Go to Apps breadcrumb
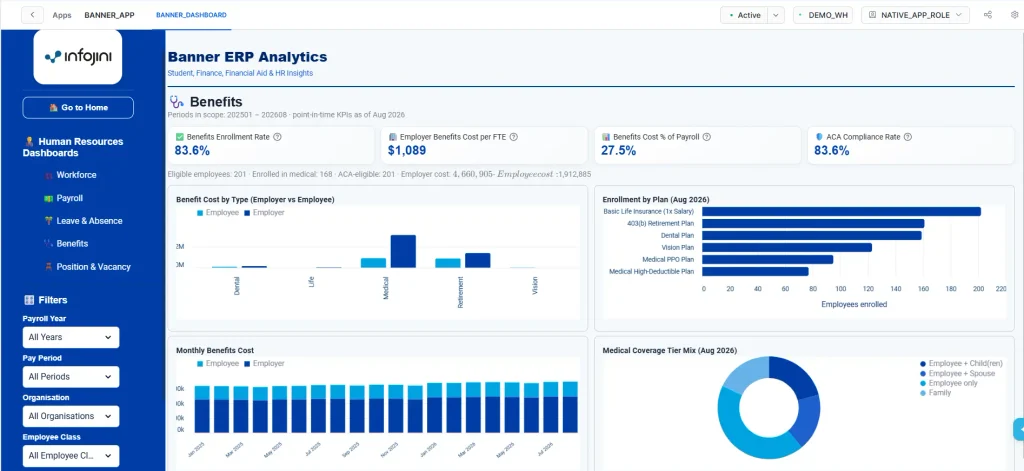1024x471 pixels. click(x=62, y=15)
